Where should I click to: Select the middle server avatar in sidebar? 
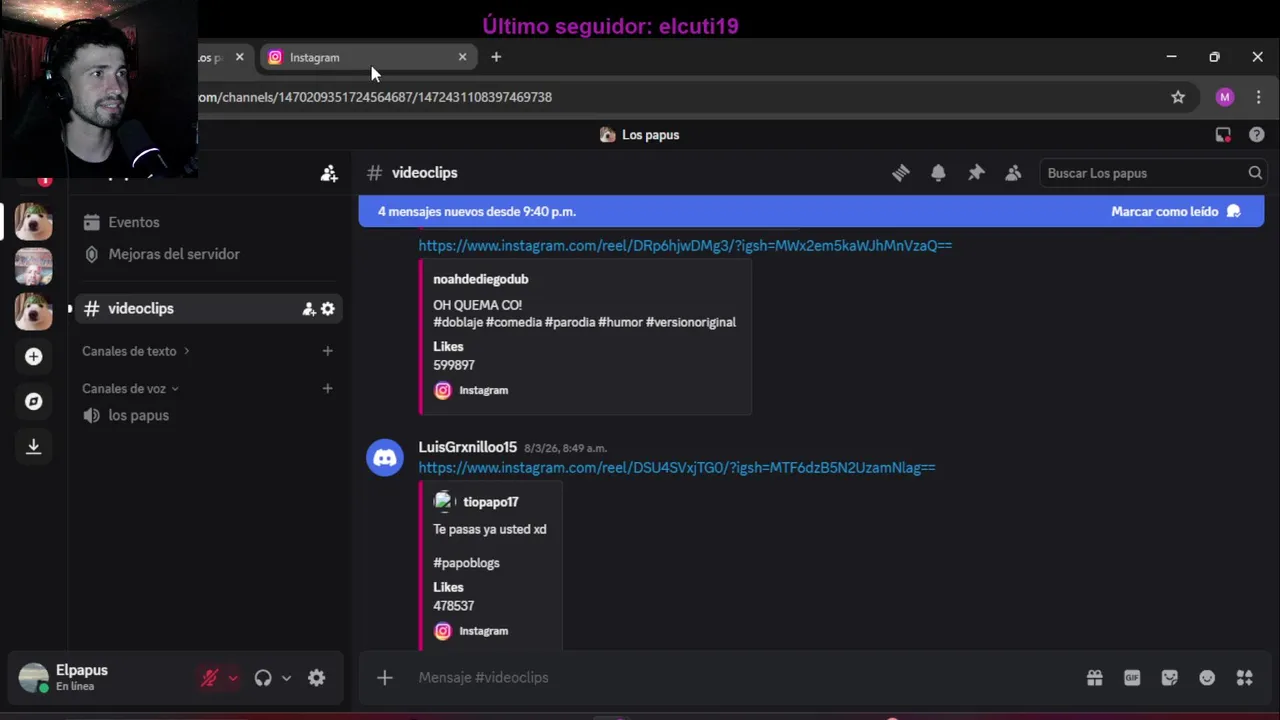point(34,267)
